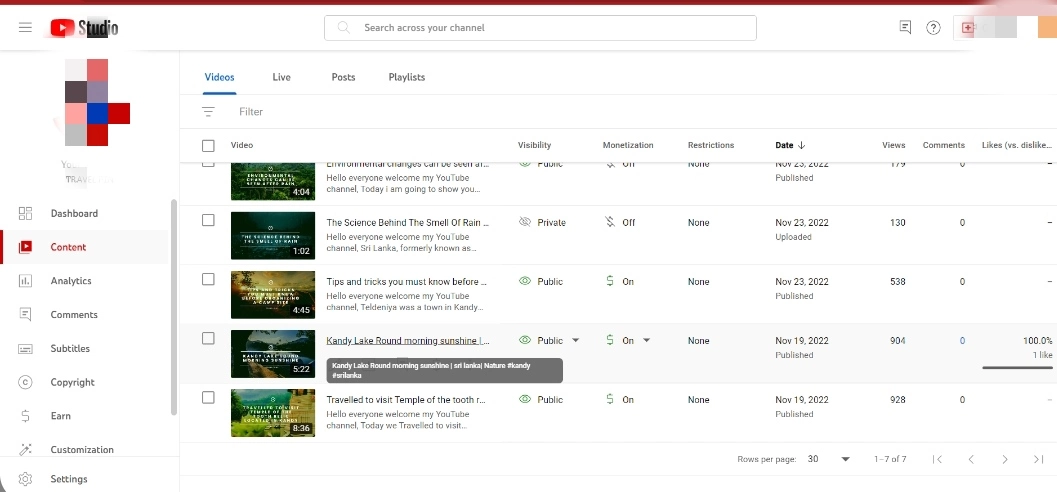The image size is (1057, 492).
Task: Click the Customization wand icon
Action: pos(25,450)
